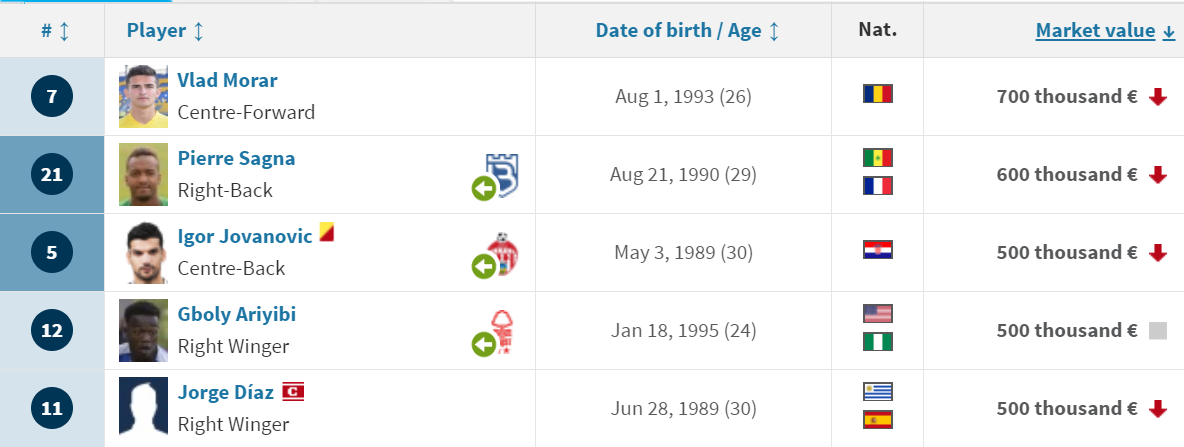Click the green transfer arrow beside Pierre Sagna
The image size is (1184, 447).
tap(483, 188)
